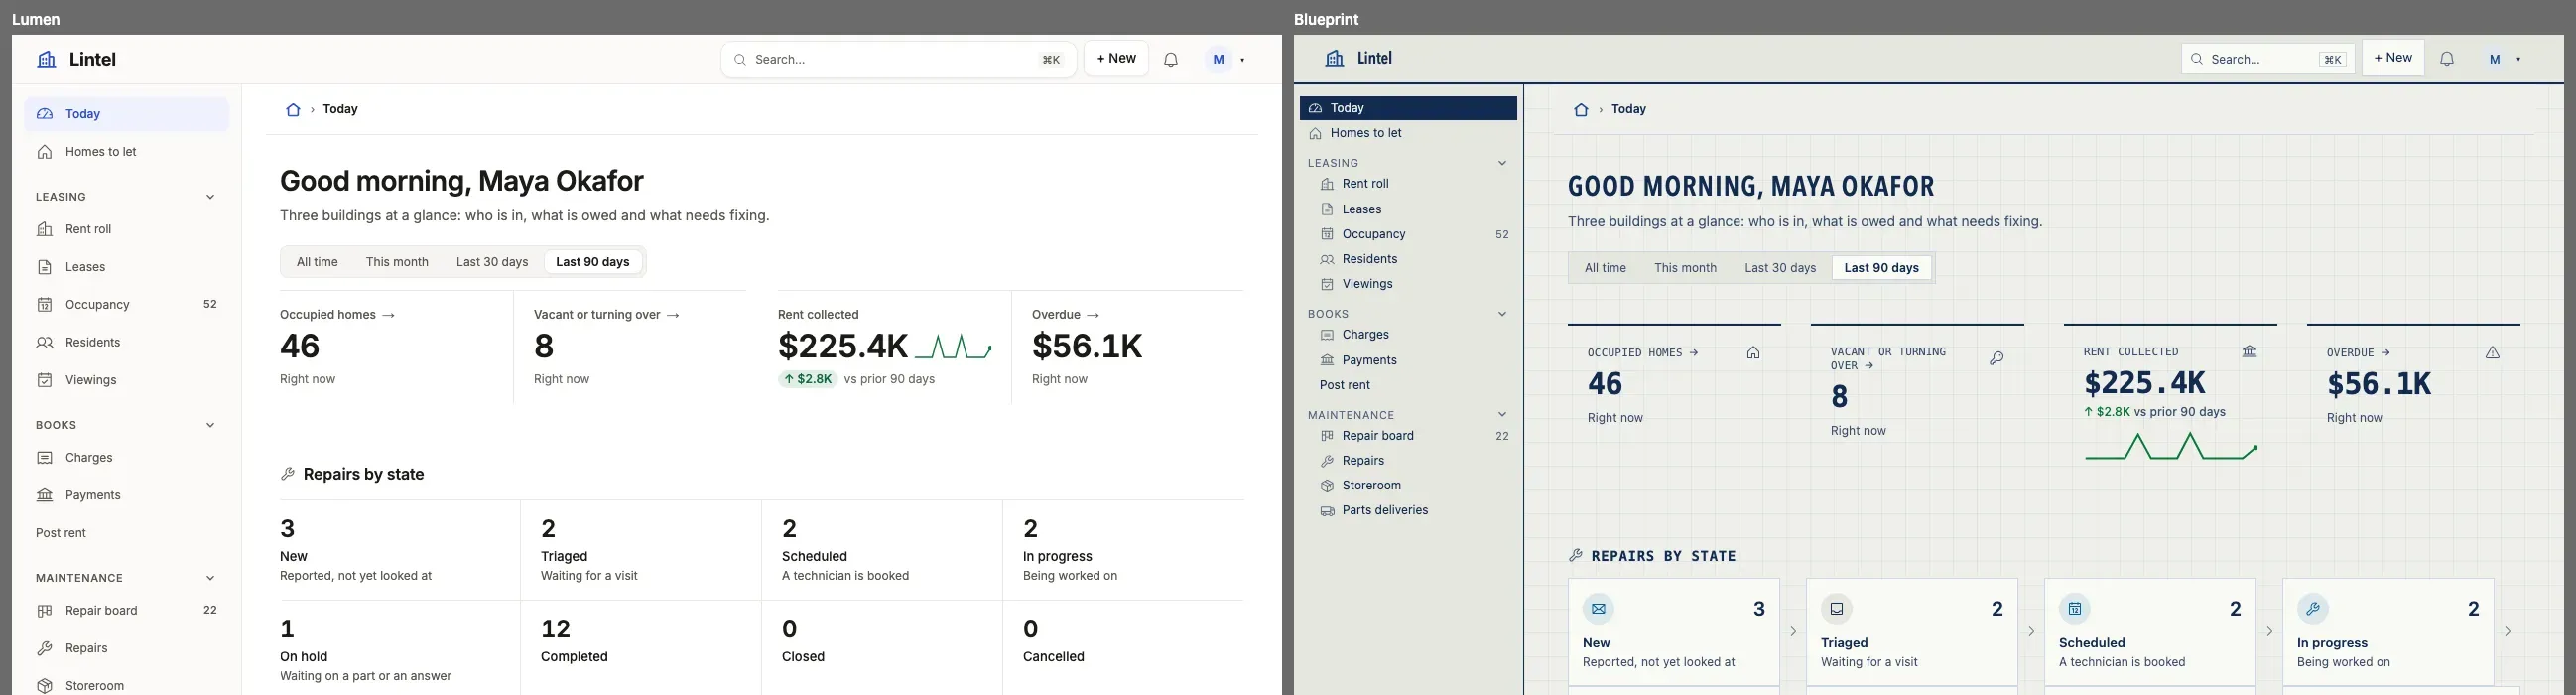Open Leases in Lumen sidebar
The width and height of the screenshot is (2576, 695).
(x=126, y=268)
